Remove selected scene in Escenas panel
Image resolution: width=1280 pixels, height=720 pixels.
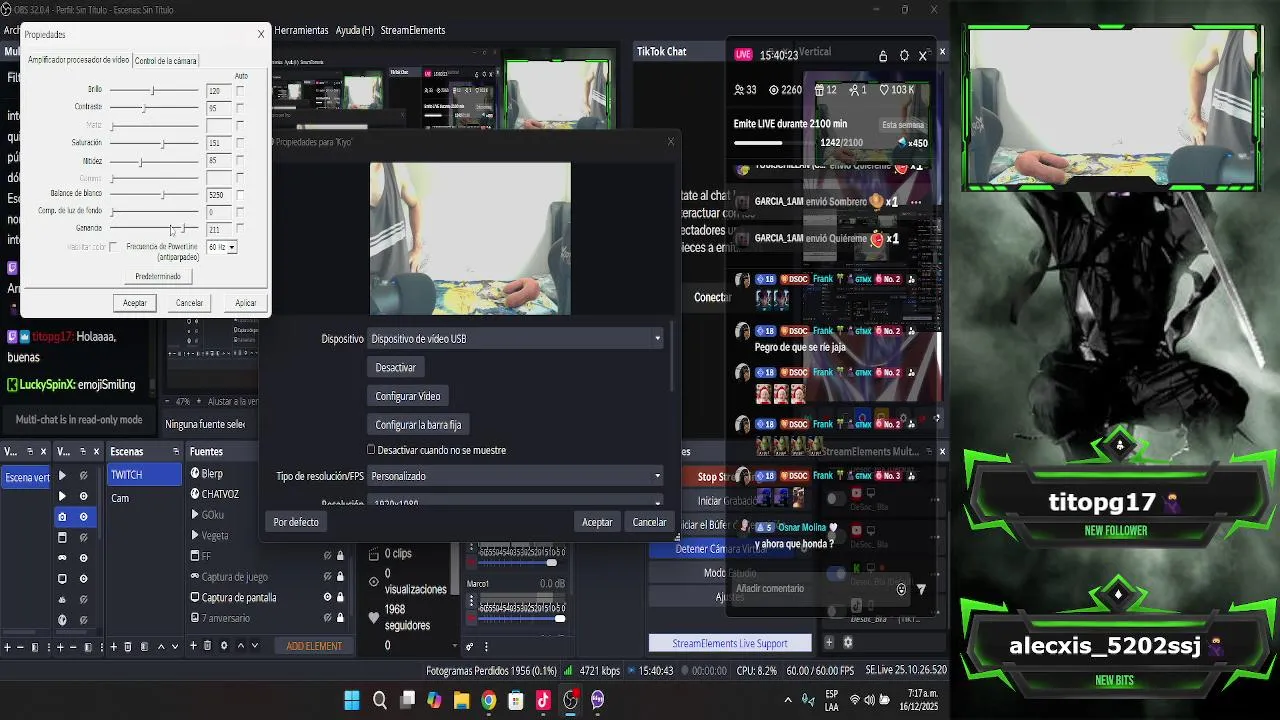tap(128, 647)
